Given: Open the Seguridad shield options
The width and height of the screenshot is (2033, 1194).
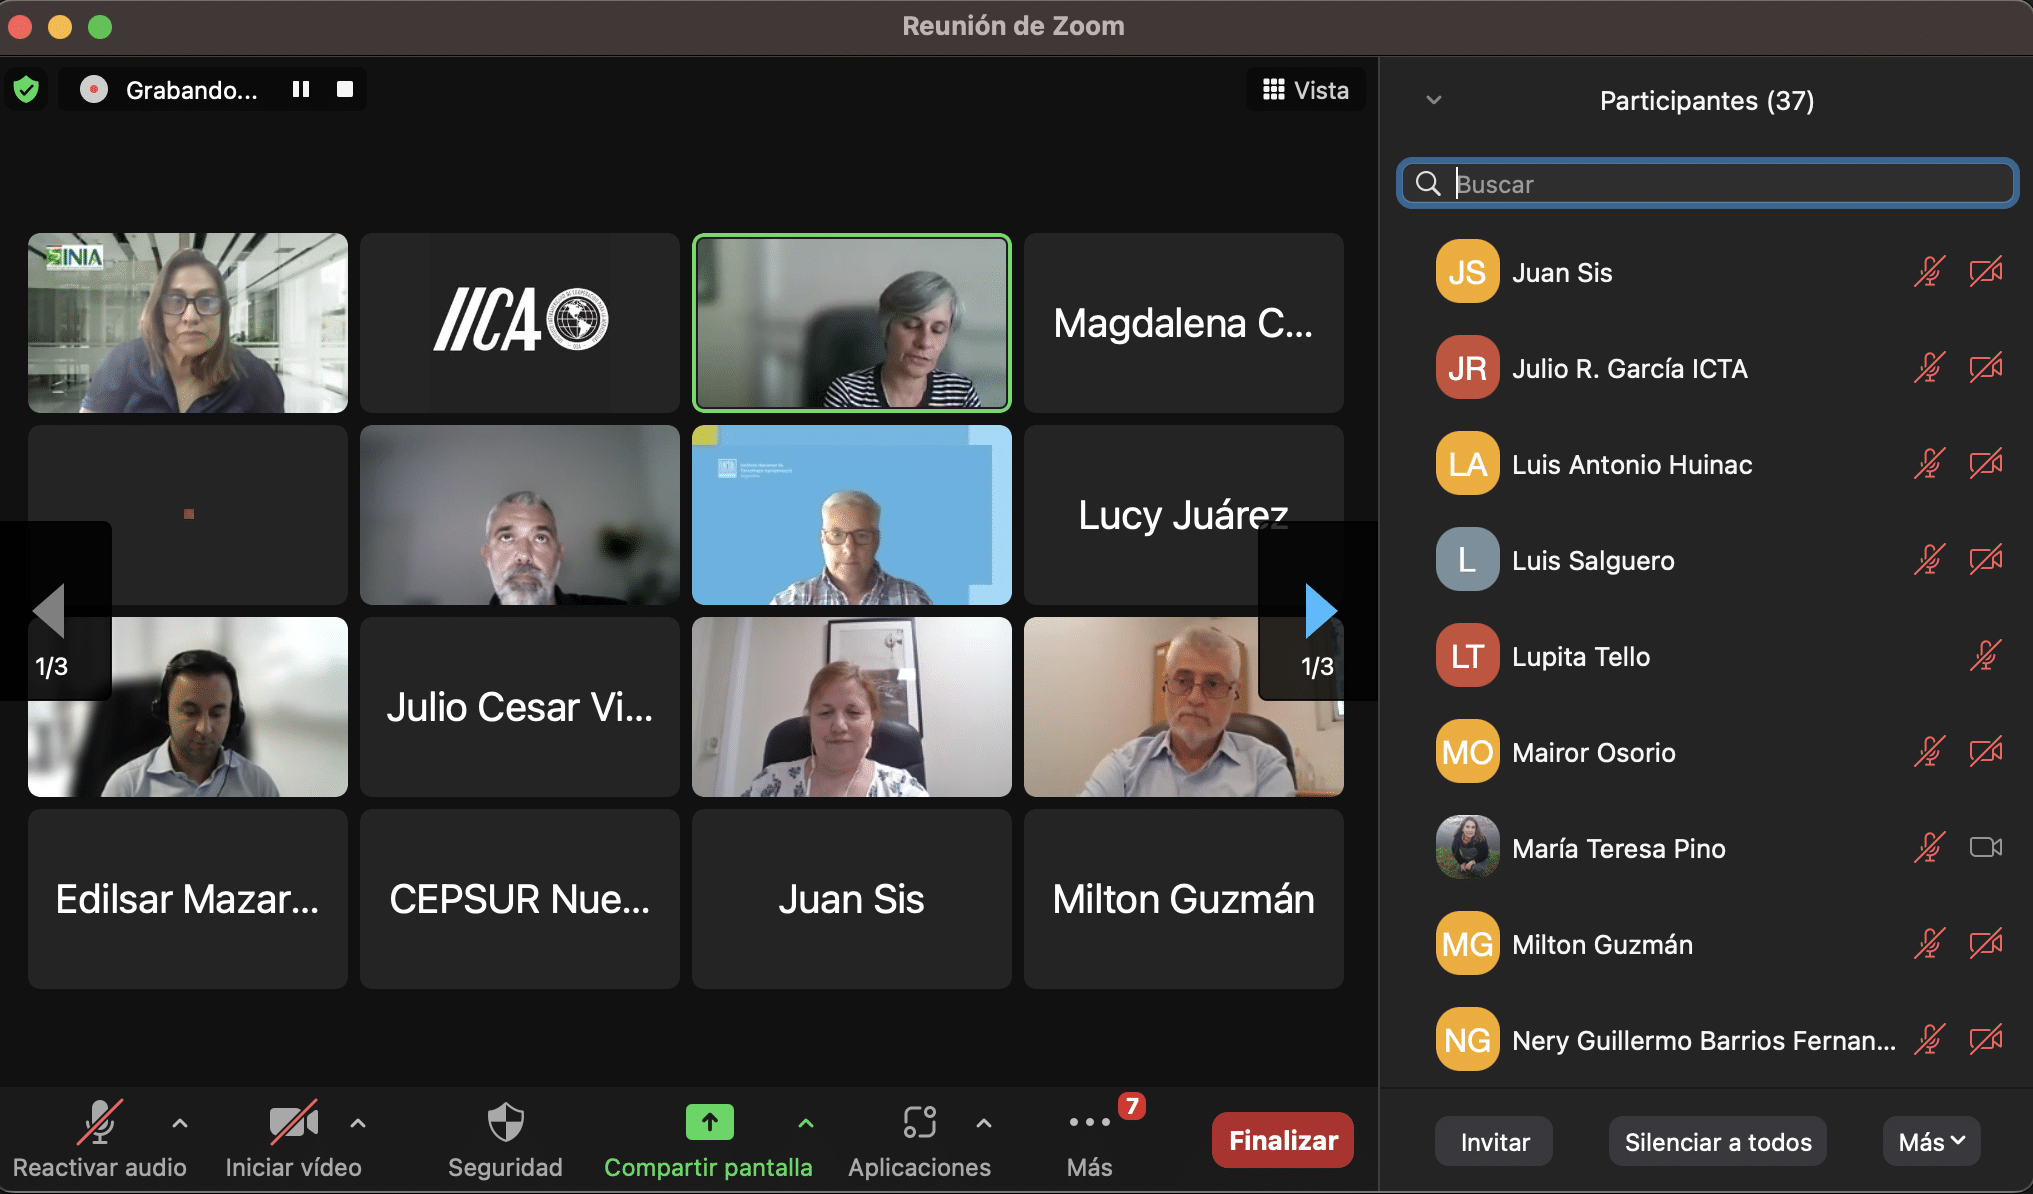Looking at the screenshot, I should [x=505, y=1123].
